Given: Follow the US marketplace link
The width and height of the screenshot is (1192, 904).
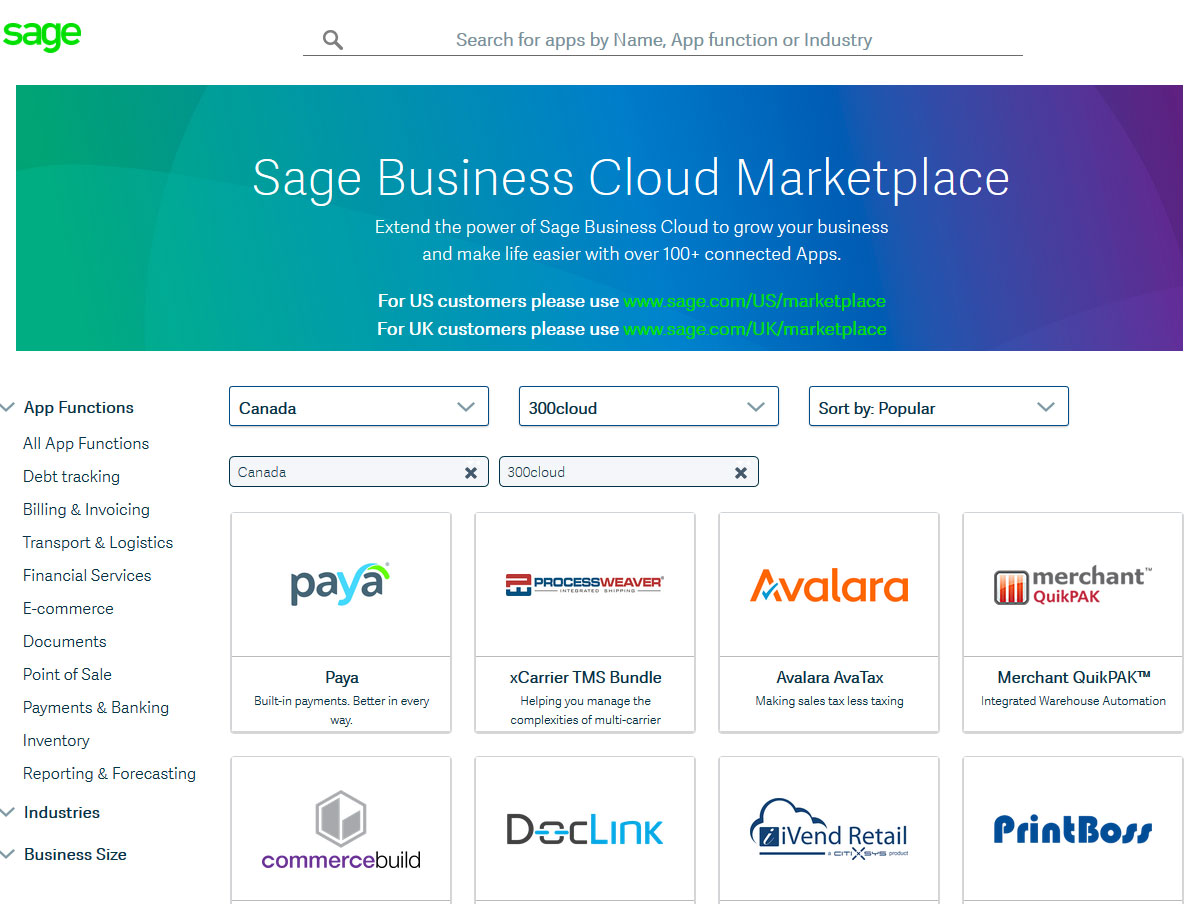Looking at the screenshot, I should pos(754,301).
